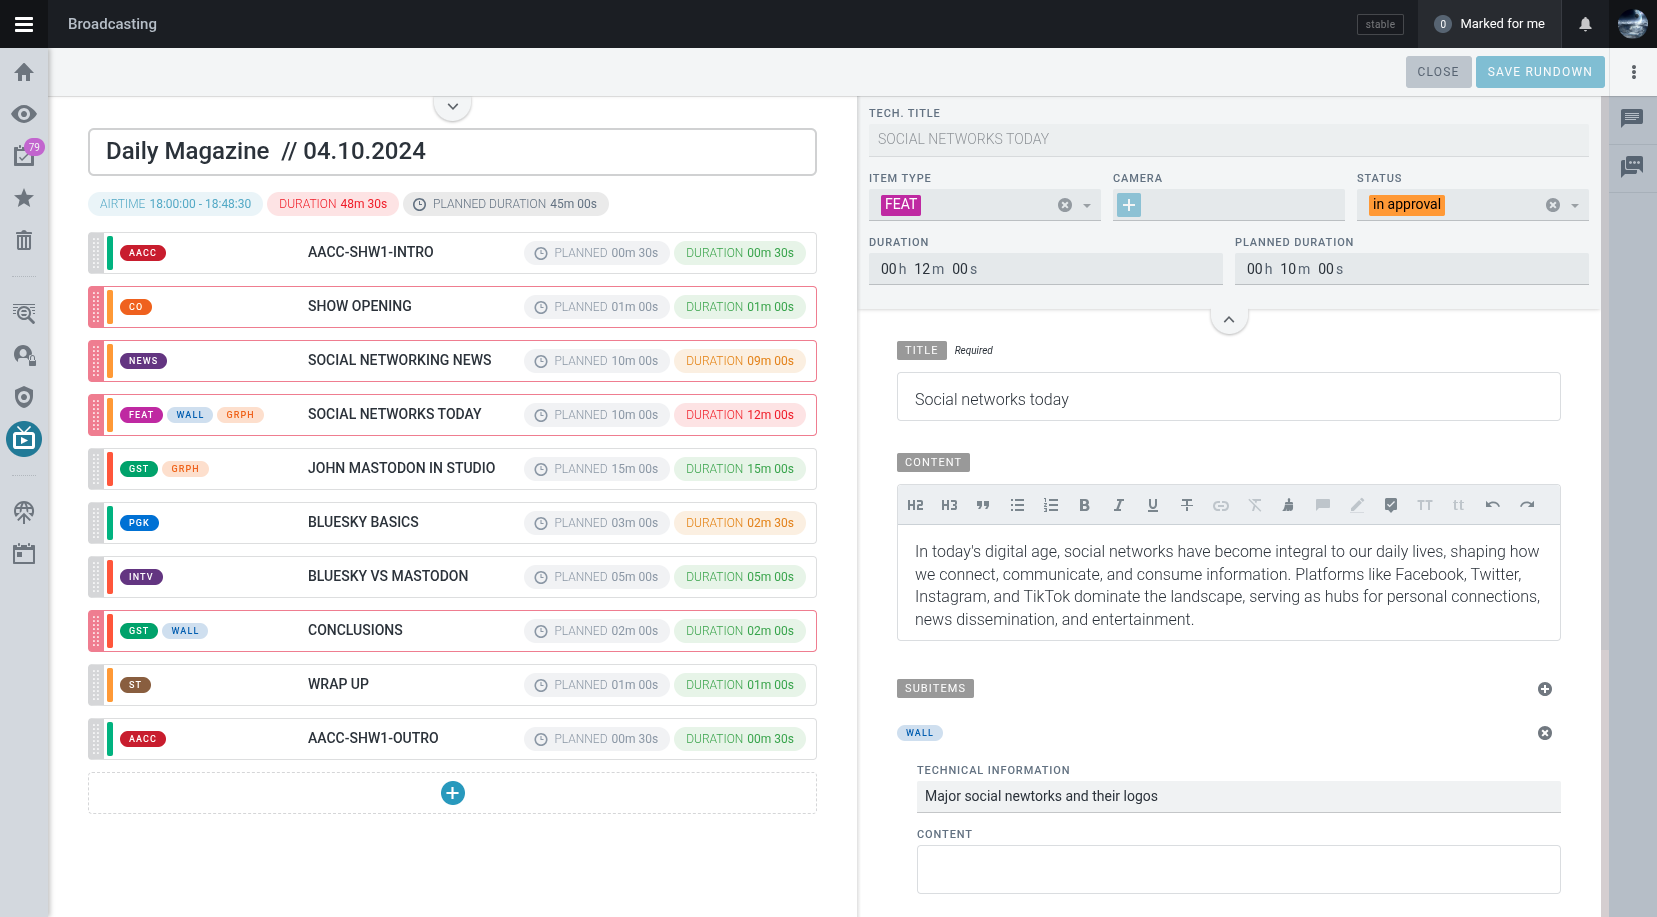Undo last edit in content editor
This screenshot has width=1657, height=917.
coord(1492,505)
